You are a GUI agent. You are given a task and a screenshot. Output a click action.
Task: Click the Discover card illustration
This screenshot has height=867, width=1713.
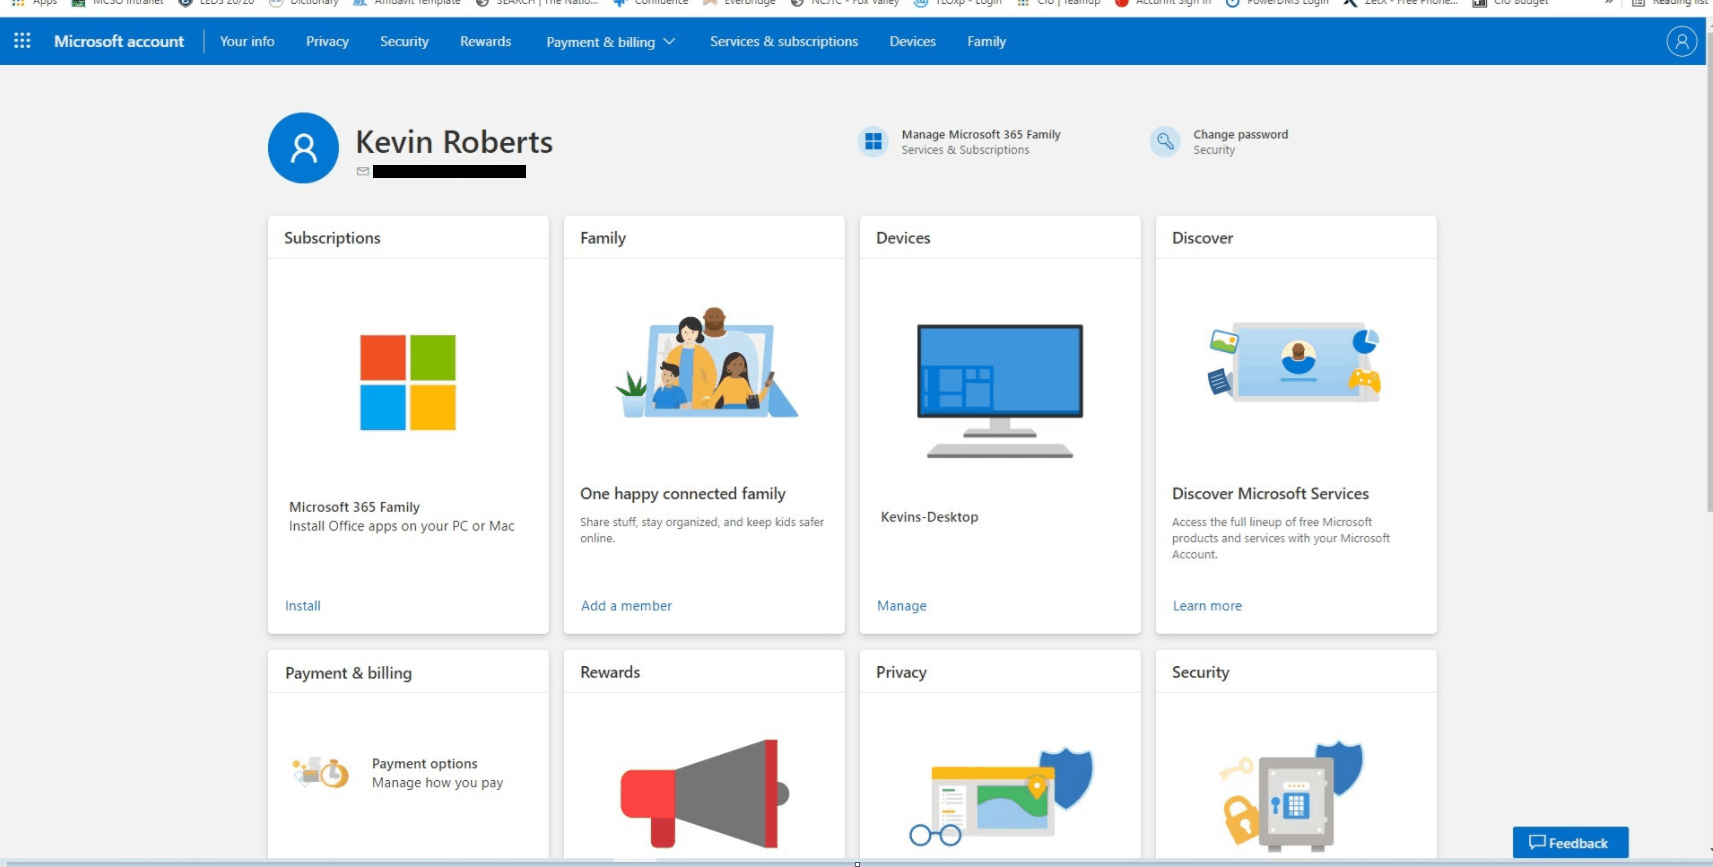coord(1295,361)
